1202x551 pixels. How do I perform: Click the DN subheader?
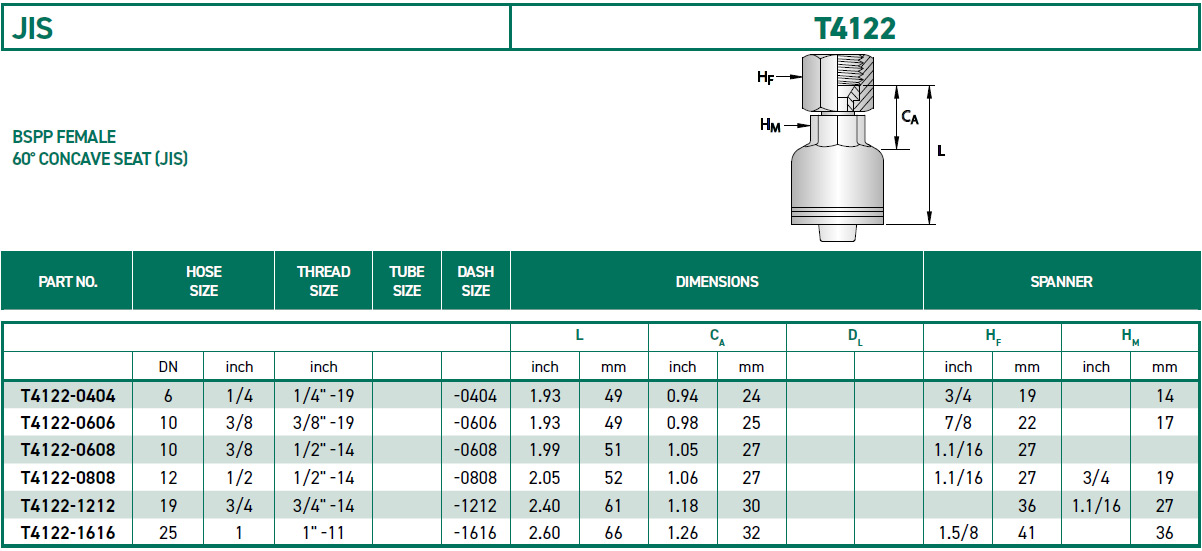pos(168,367)
